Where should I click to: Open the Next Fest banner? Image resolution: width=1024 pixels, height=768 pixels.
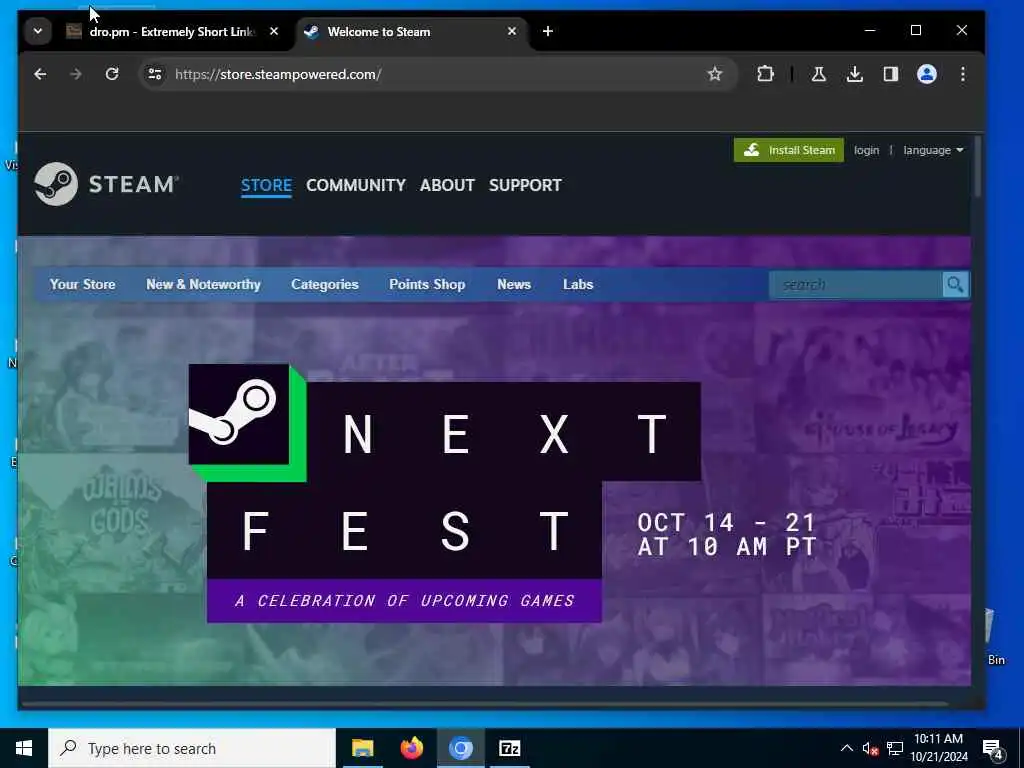pyautogui.click(x=494, y=492)
